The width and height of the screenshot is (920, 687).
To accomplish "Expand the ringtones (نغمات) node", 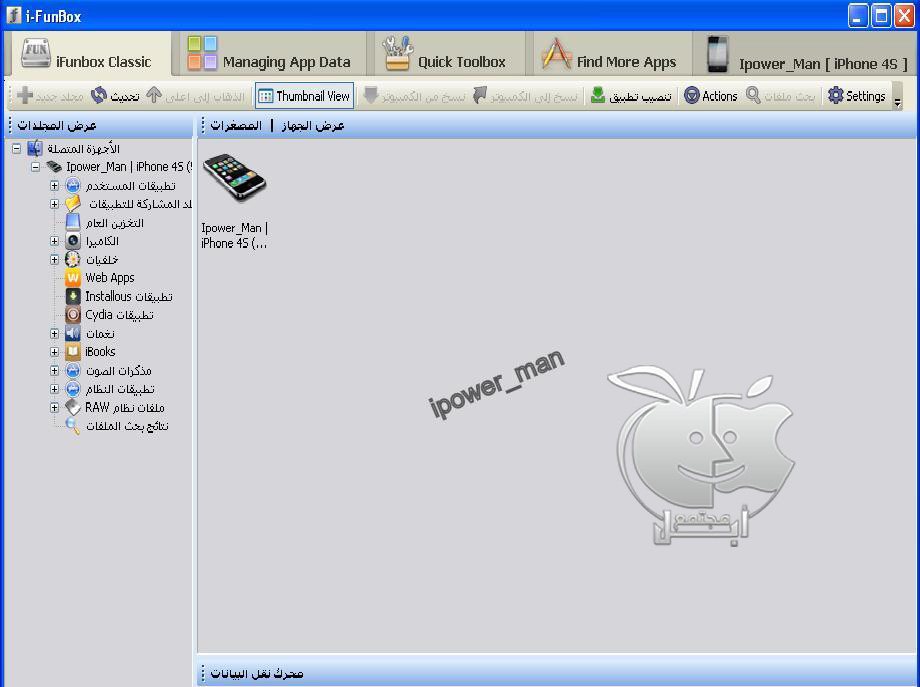I will click(54, 334).
